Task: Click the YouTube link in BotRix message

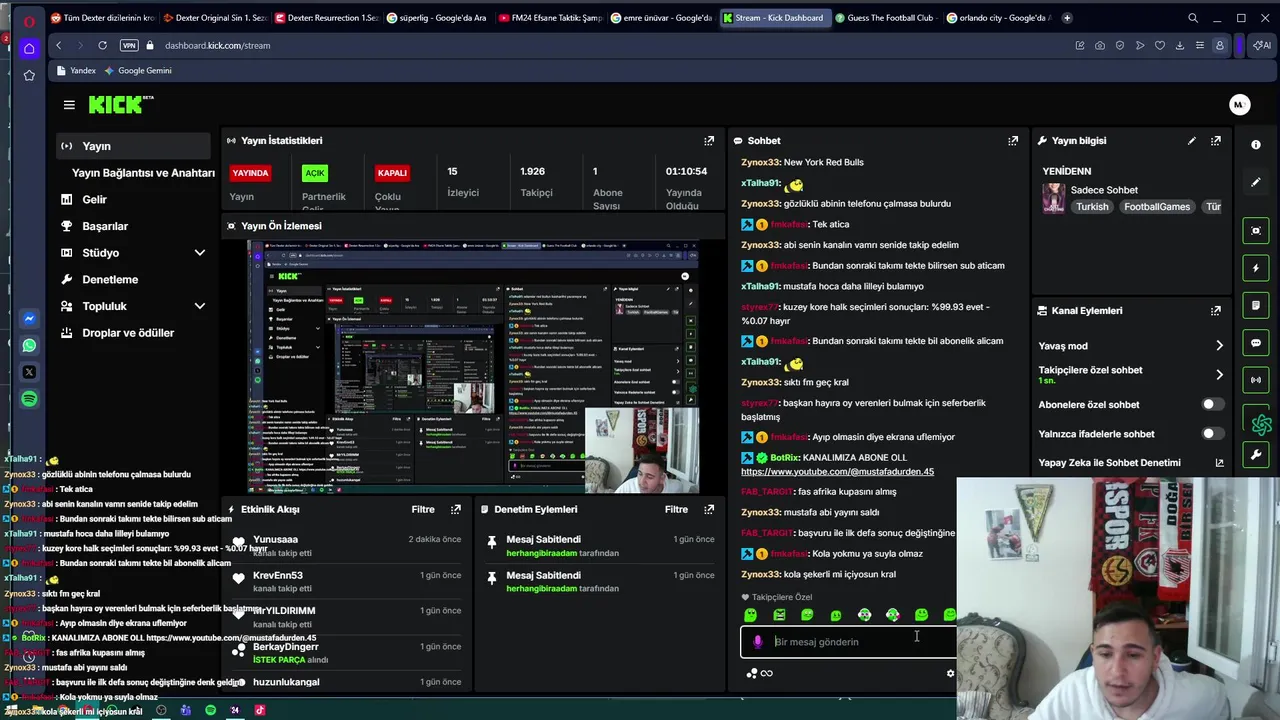Action: click(x=837, y=471)
